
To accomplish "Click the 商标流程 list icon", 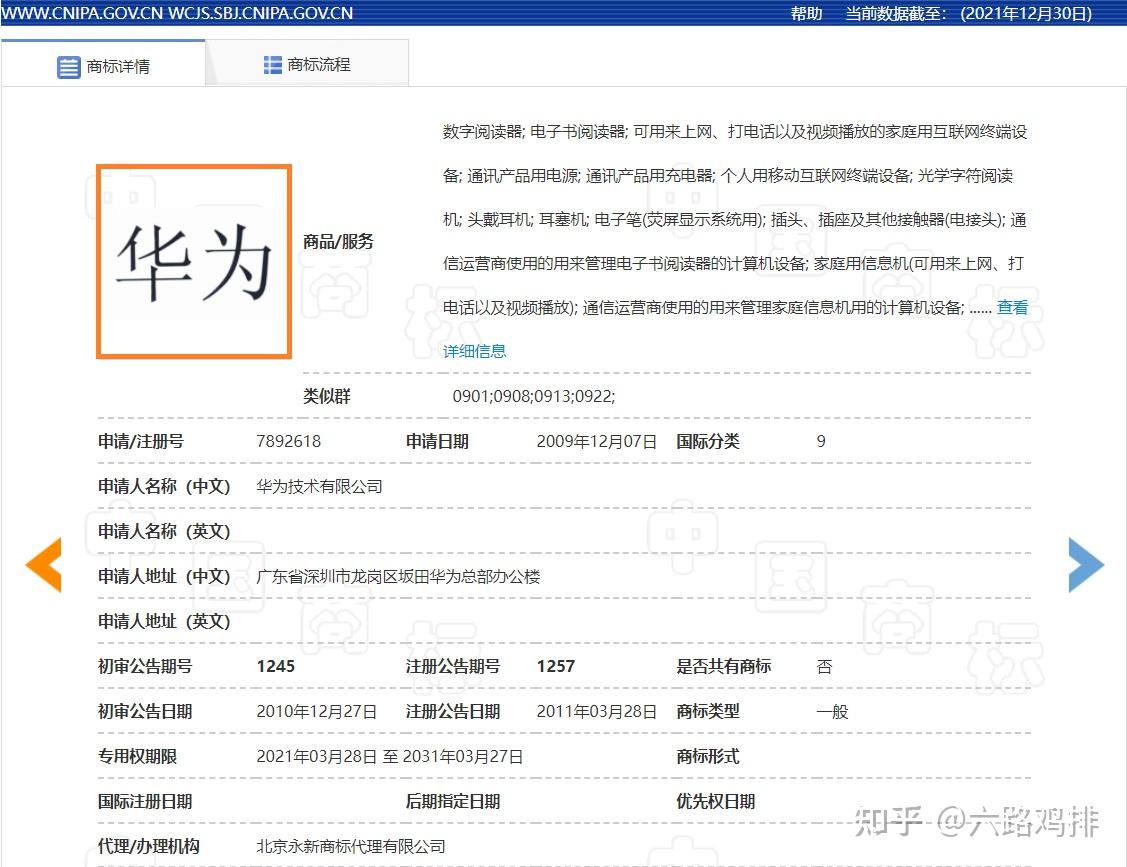I will [272, 65].
